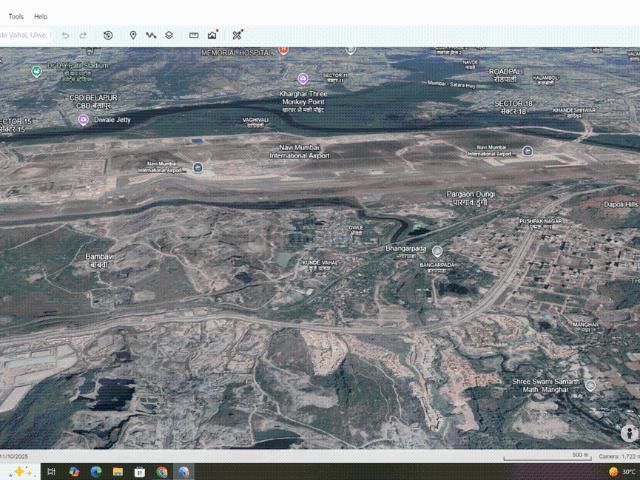This screenshot has width=640, height=480.
Task: Click the Google Earth taskbar icon
Action: [x=184, y=472]
